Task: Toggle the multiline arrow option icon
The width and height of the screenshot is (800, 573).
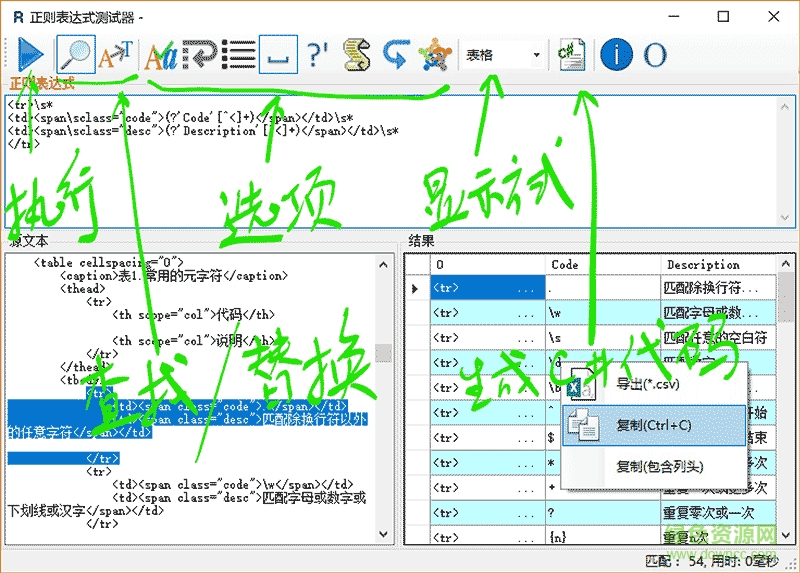Action: pyautogui.click(x=199, y=54)
